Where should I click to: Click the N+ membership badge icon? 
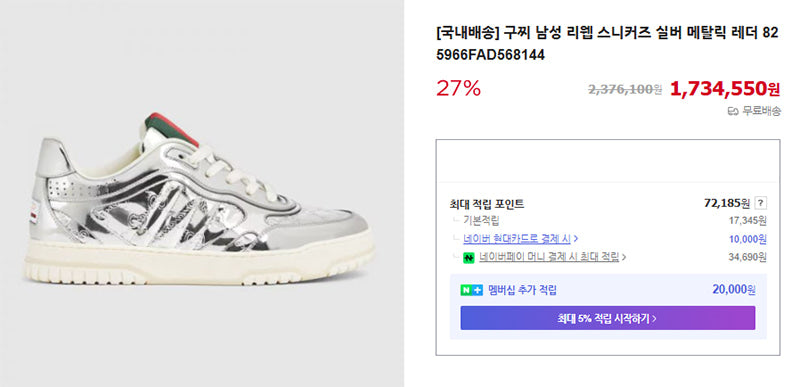point(471,291)
